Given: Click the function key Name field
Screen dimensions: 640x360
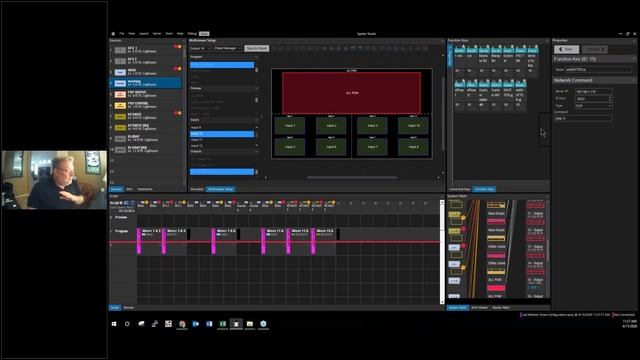Looking at the screenshot, I should coord(598,70).
